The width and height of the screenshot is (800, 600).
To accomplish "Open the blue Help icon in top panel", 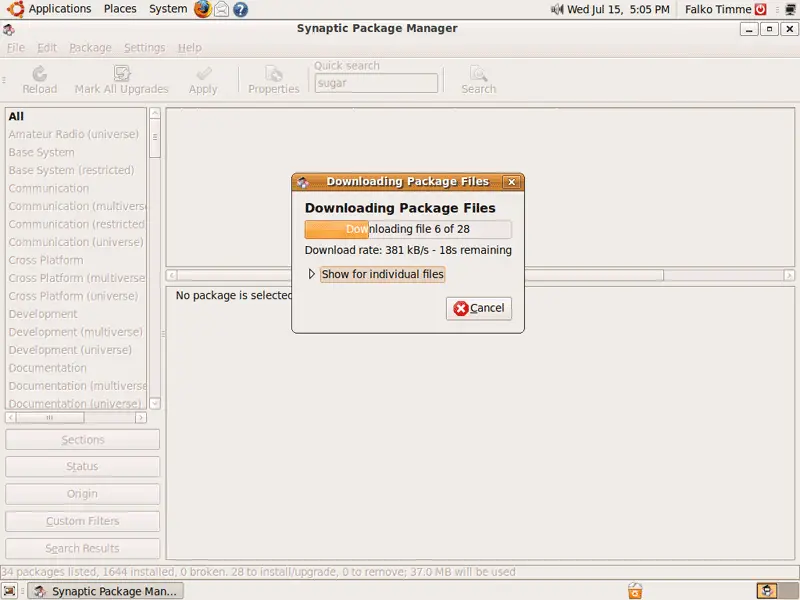I will tap(241, 9).
